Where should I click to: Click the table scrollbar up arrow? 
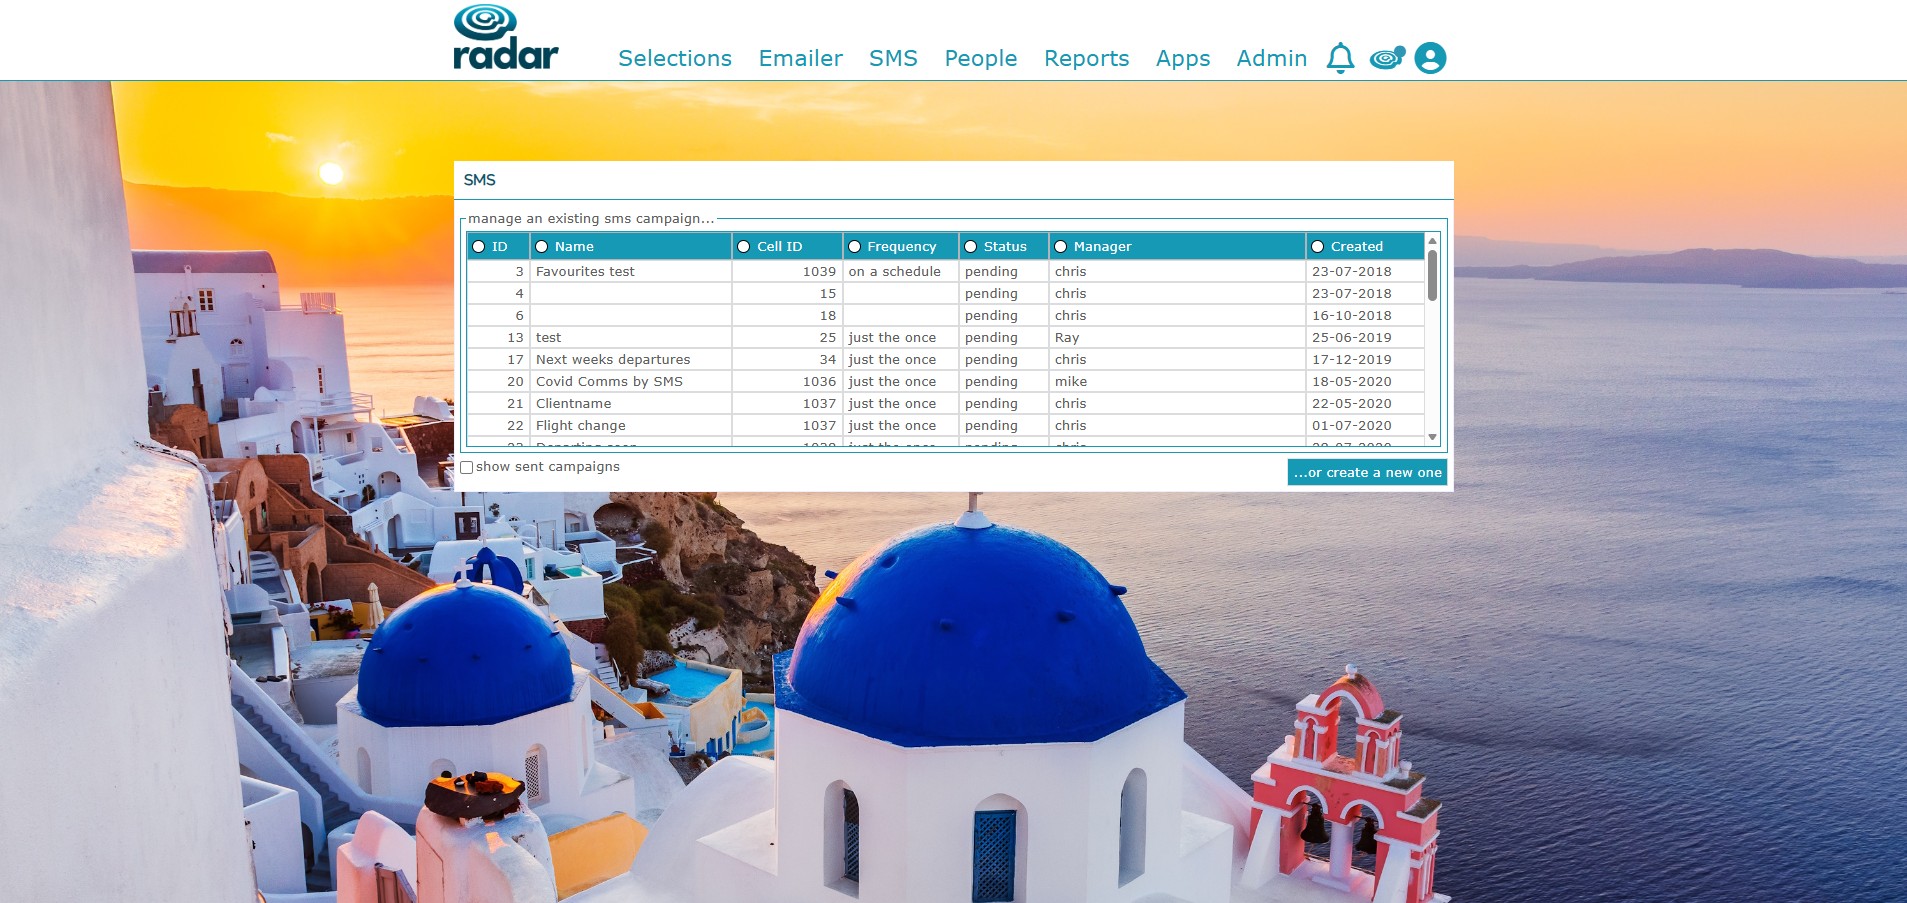[x=1432, y=241]
